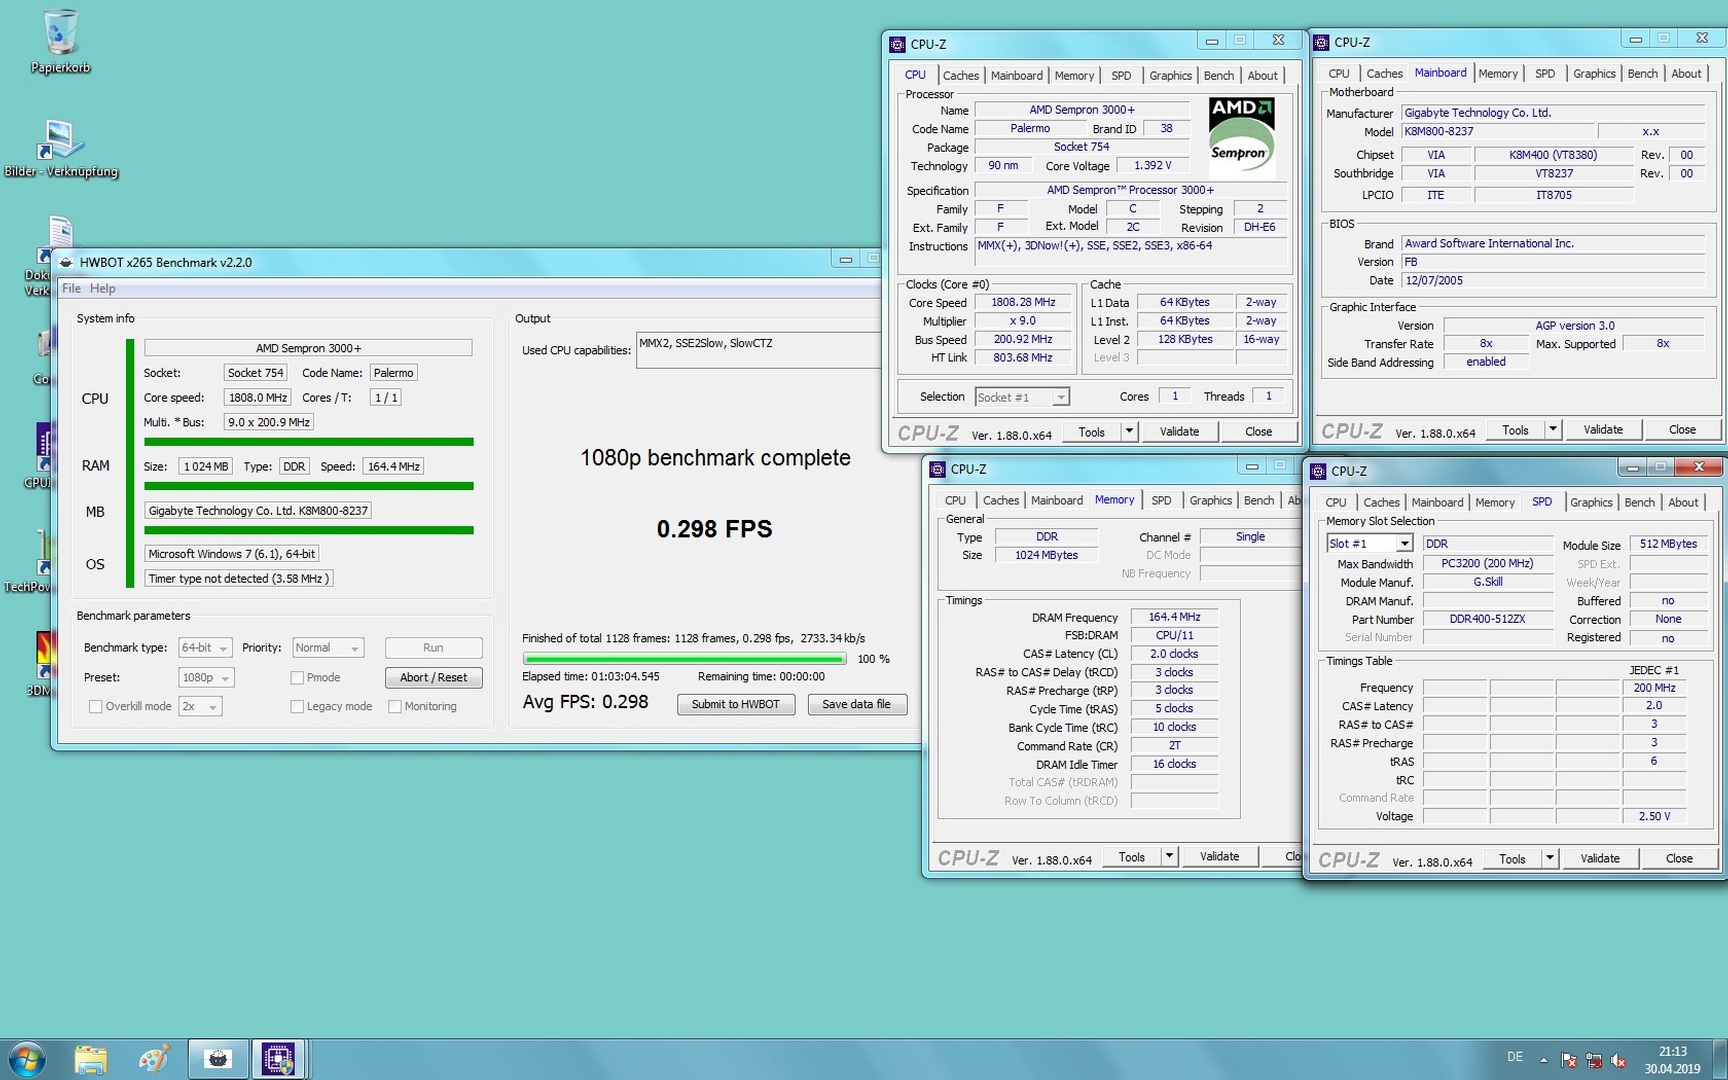Open the Overkill 2x dropdown
This screenshot has width=1728, height=1080.
pos(200,706)
